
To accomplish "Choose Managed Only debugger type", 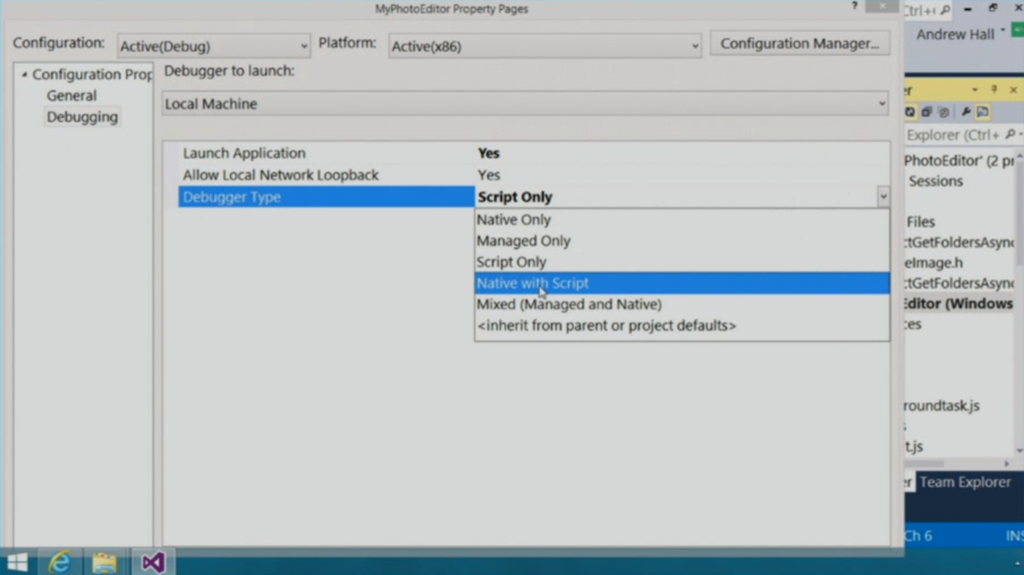I will 682,240.
